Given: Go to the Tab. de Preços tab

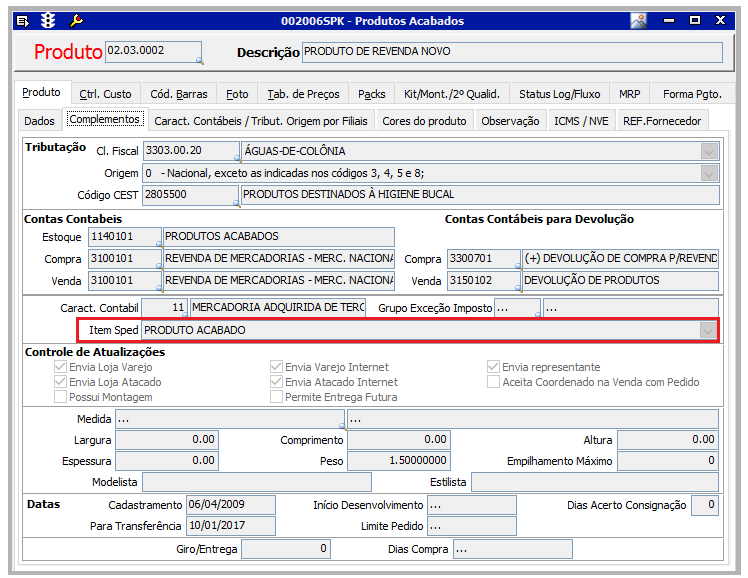Looking at the screenshot, I should pos(303,94).
